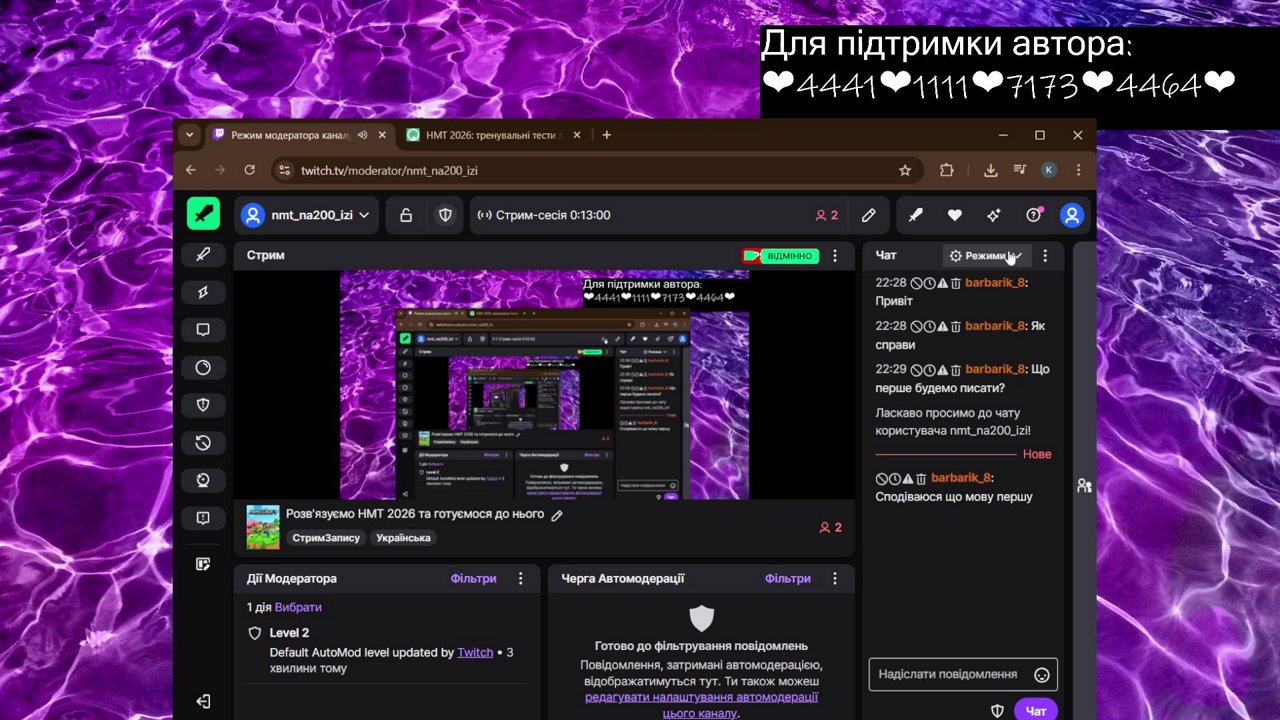Click the СтримЗапису tag

(326, 538)
